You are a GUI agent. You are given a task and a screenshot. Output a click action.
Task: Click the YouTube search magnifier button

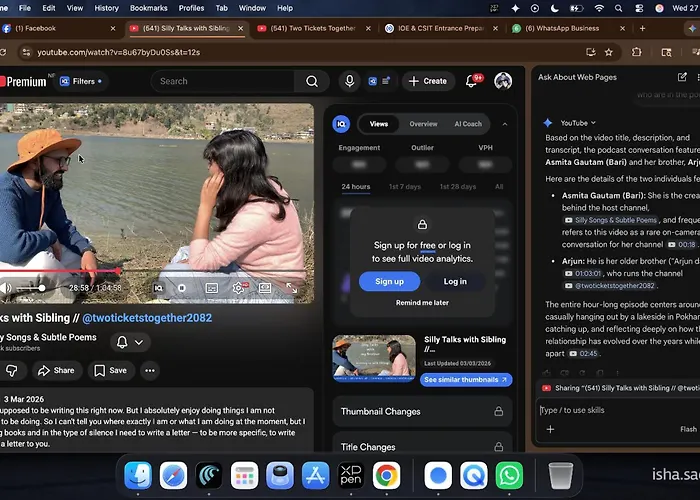(312, 81)
